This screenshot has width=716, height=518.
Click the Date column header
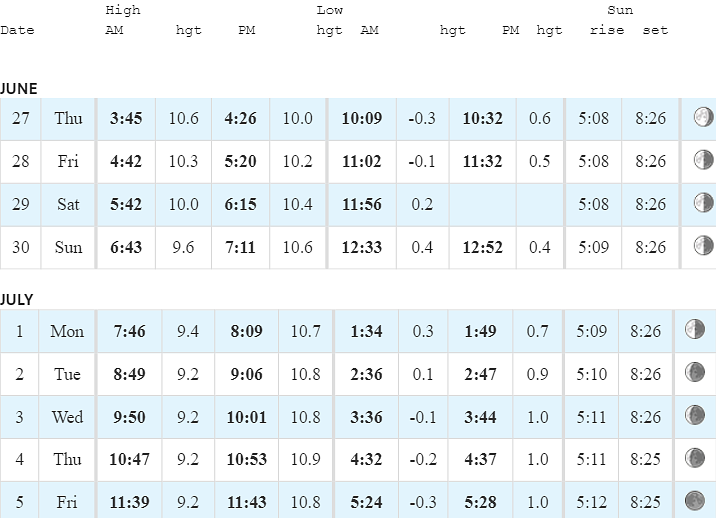17,31
